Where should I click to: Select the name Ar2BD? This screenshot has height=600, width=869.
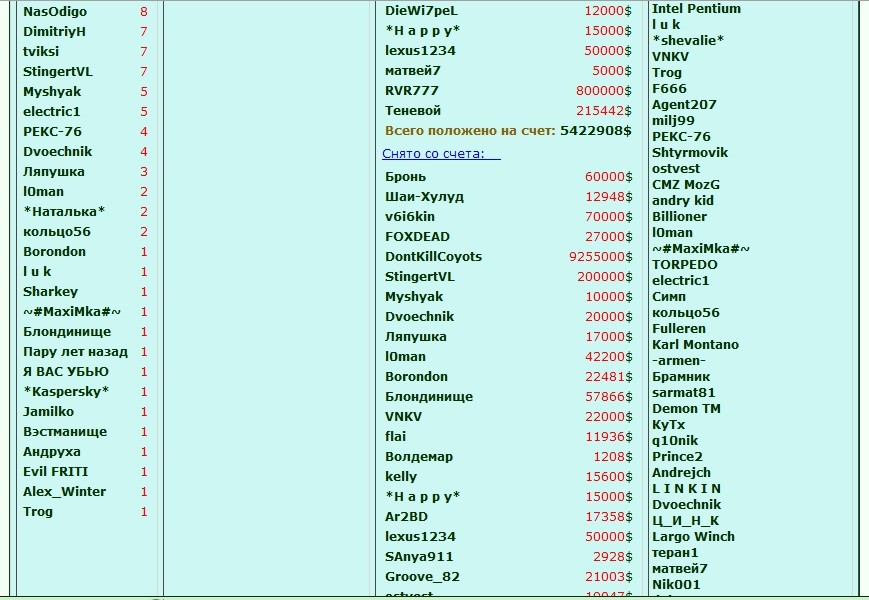point(406,516)
